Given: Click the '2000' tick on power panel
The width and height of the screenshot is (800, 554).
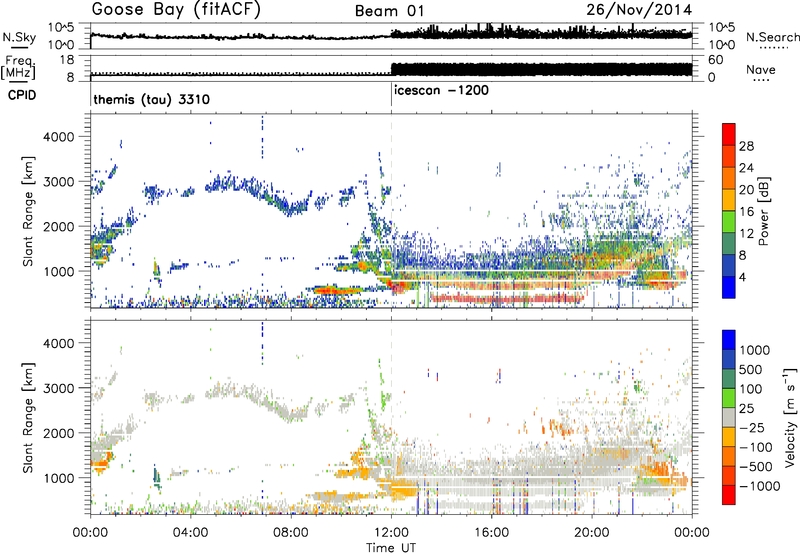Looking at the screenshot, I should 58,226.
